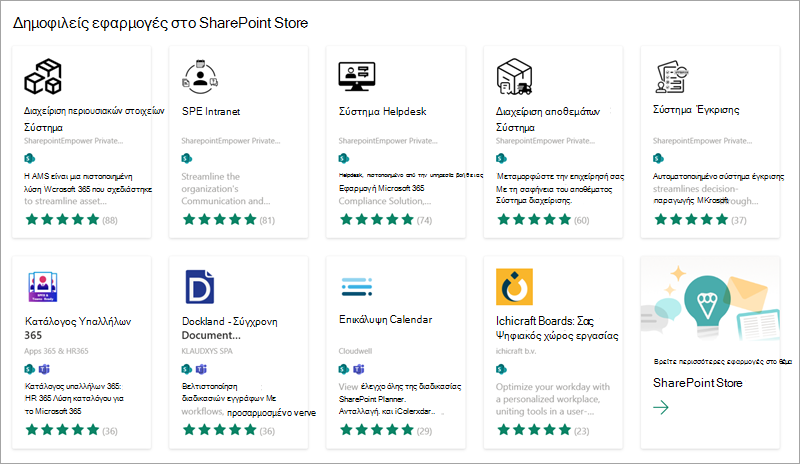Open the Dockland - Σύγχρονη Document title
The height and width of the screenshot is (464, 800).
click(x=230, y=328)
